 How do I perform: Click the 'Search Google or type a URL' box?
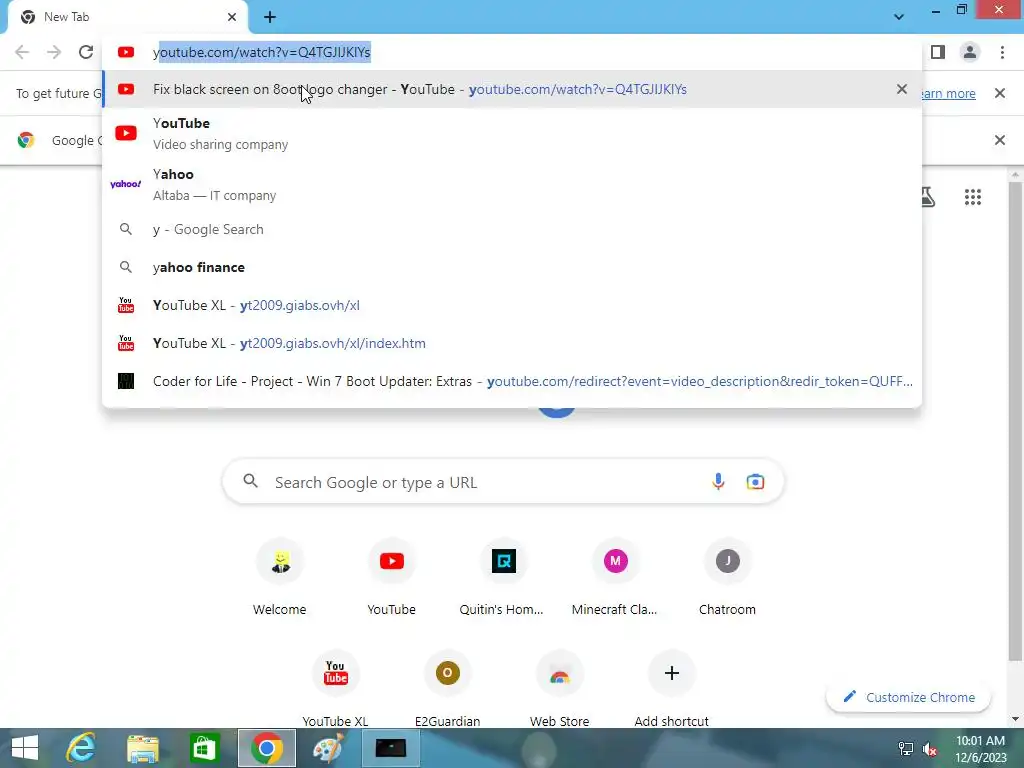click(x=503, y=482)
